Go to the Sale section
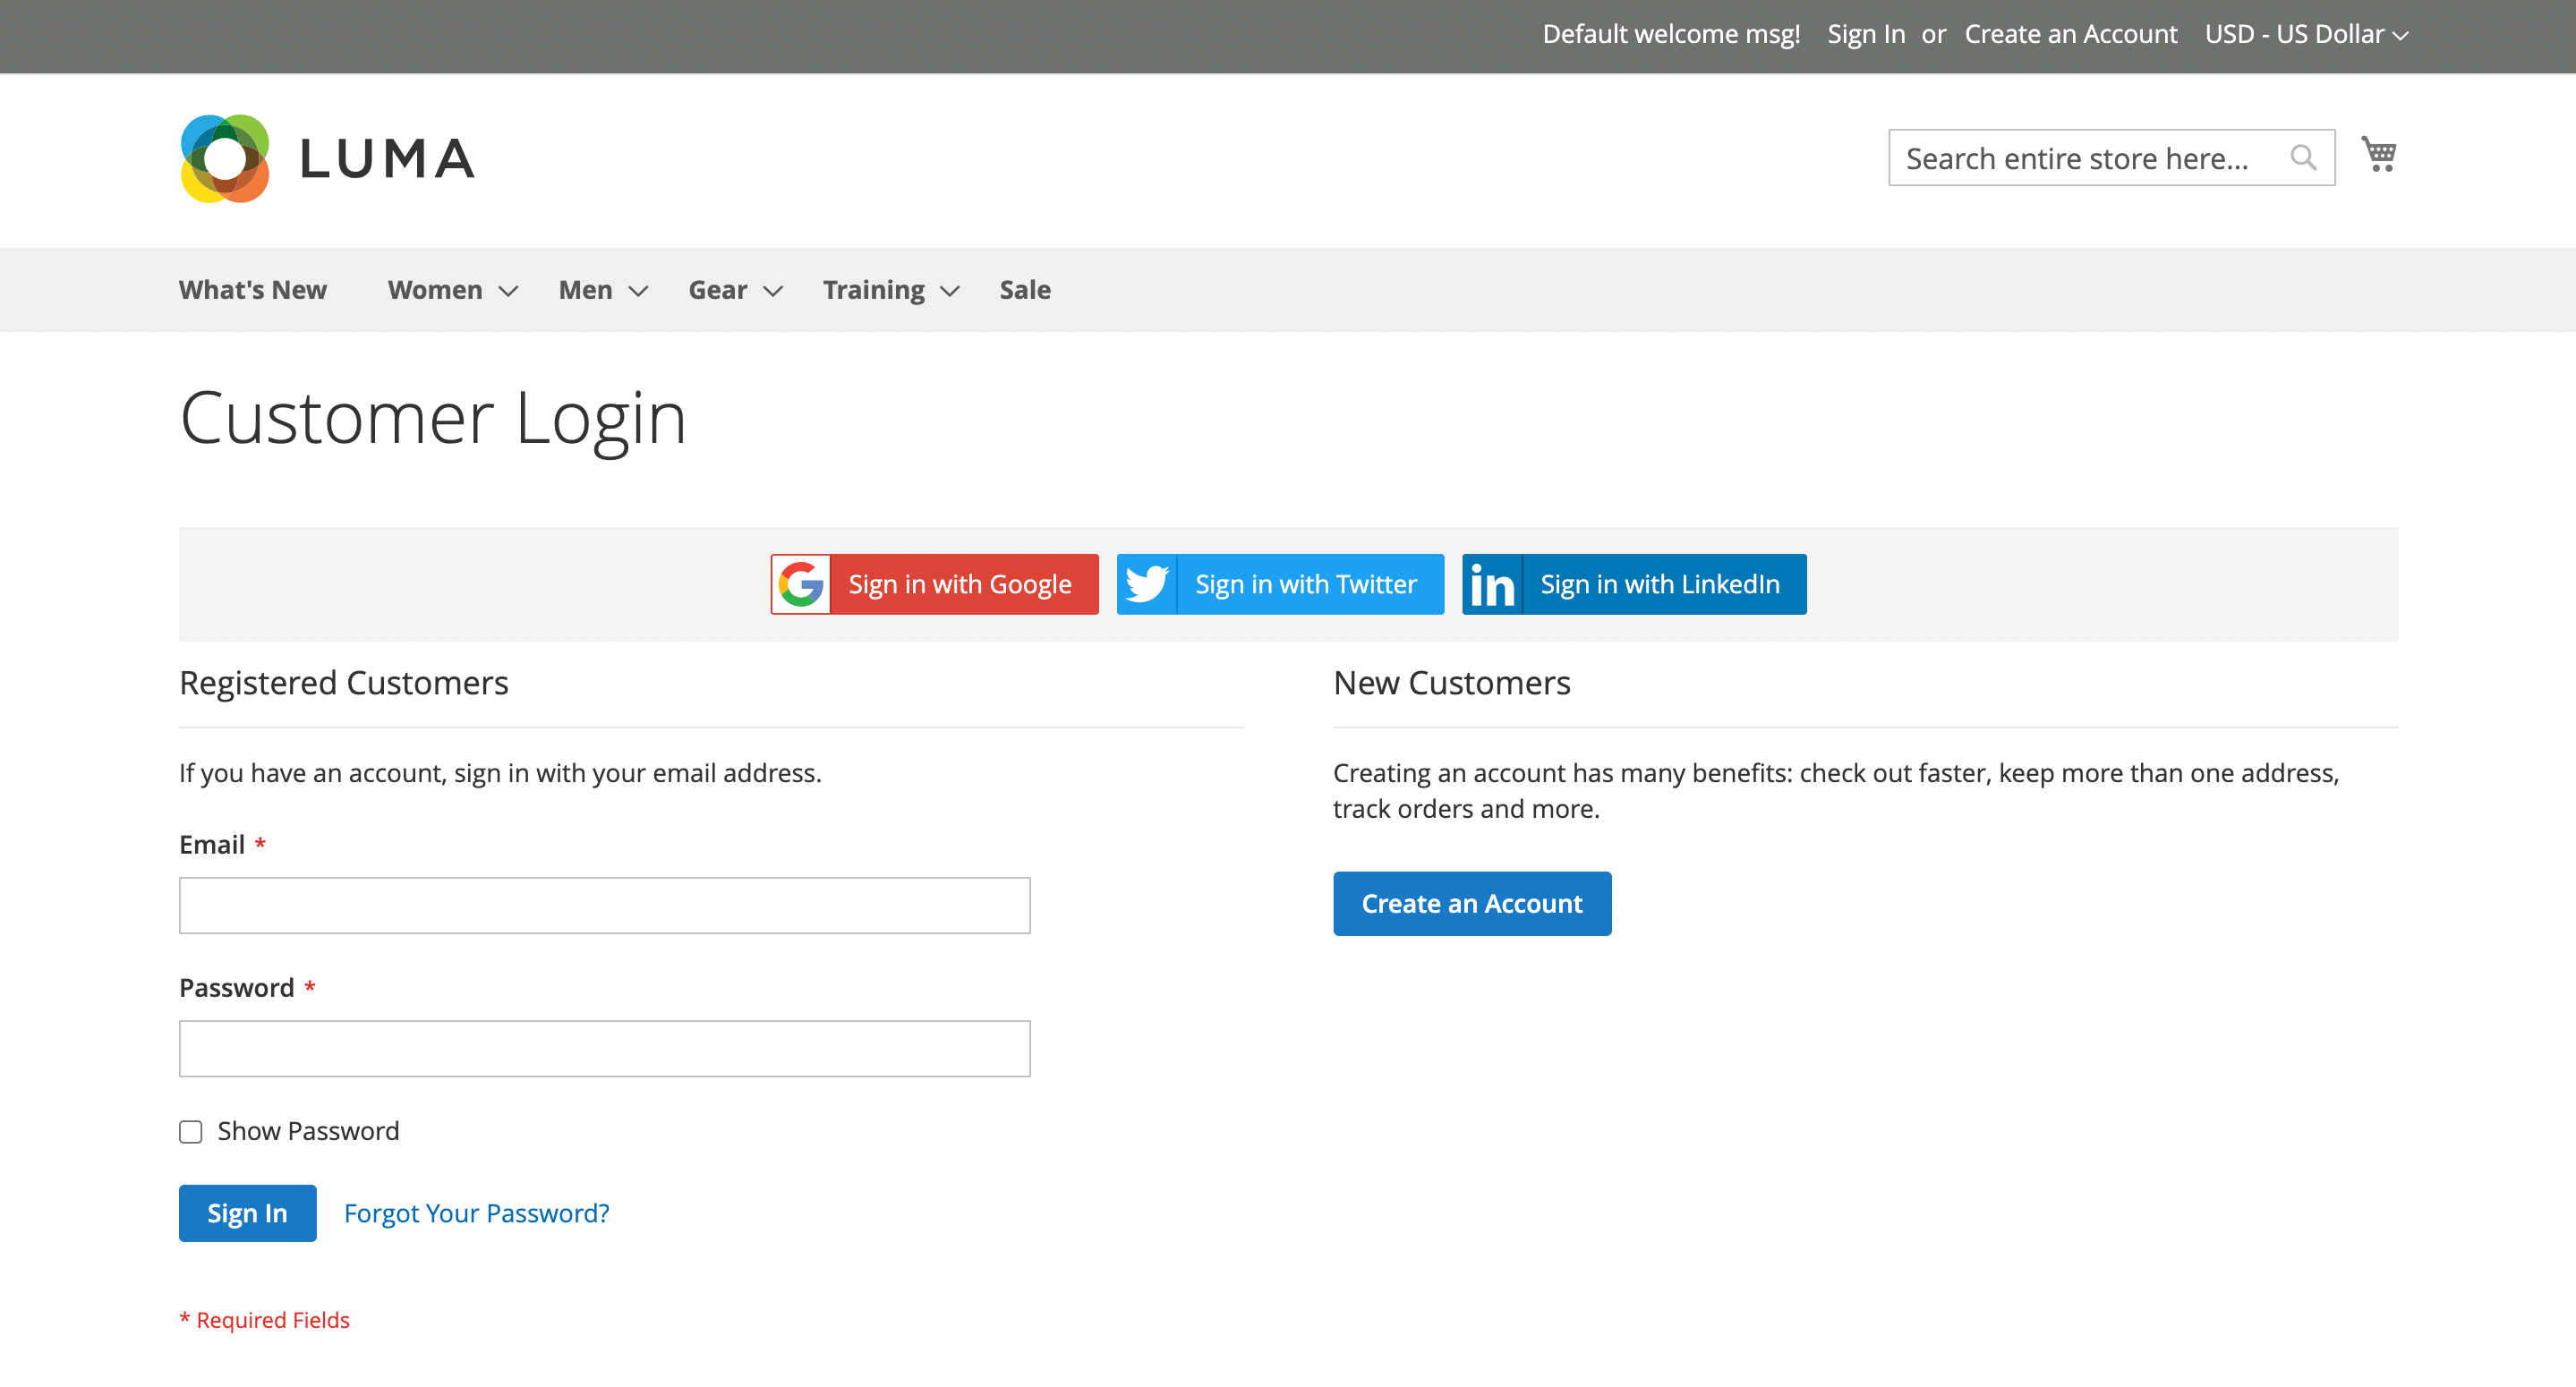 tap(1025, 290)
